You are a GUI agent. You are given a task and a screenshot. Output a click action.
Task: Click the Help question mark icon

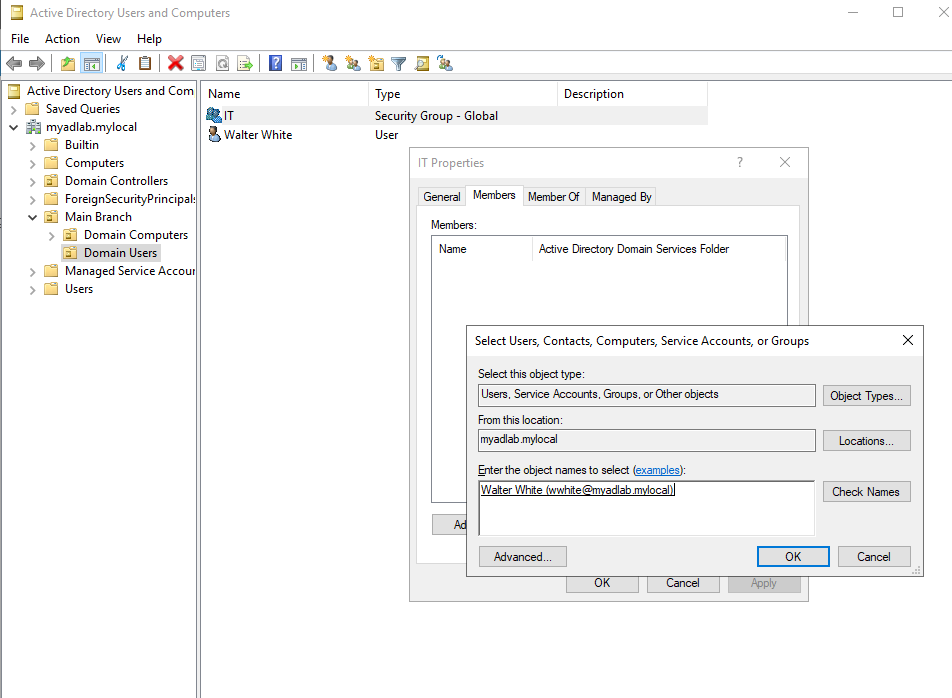[275, 64]
